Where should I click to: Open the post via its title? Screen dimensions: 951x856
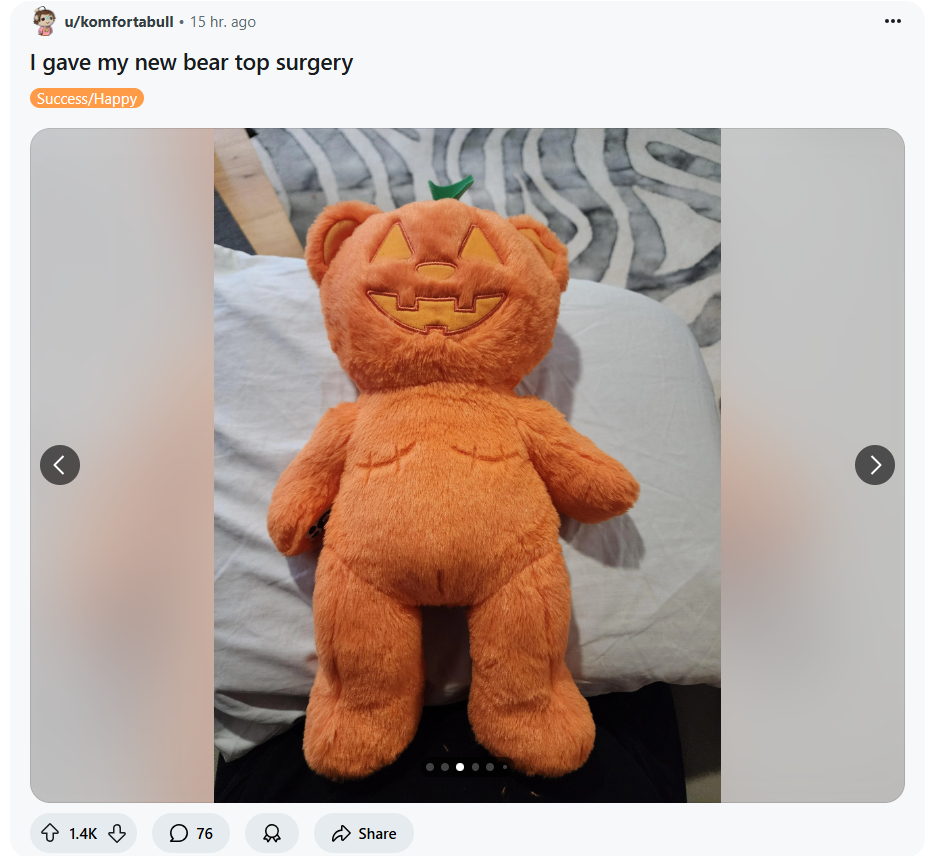click(x=191, y=63)
